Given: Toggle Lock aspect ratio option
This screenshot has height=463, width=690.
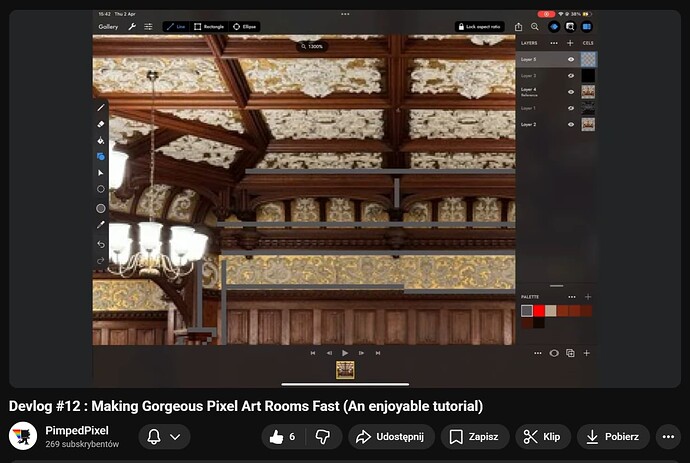Looking at the screenshot, I should tap(481, 27).
